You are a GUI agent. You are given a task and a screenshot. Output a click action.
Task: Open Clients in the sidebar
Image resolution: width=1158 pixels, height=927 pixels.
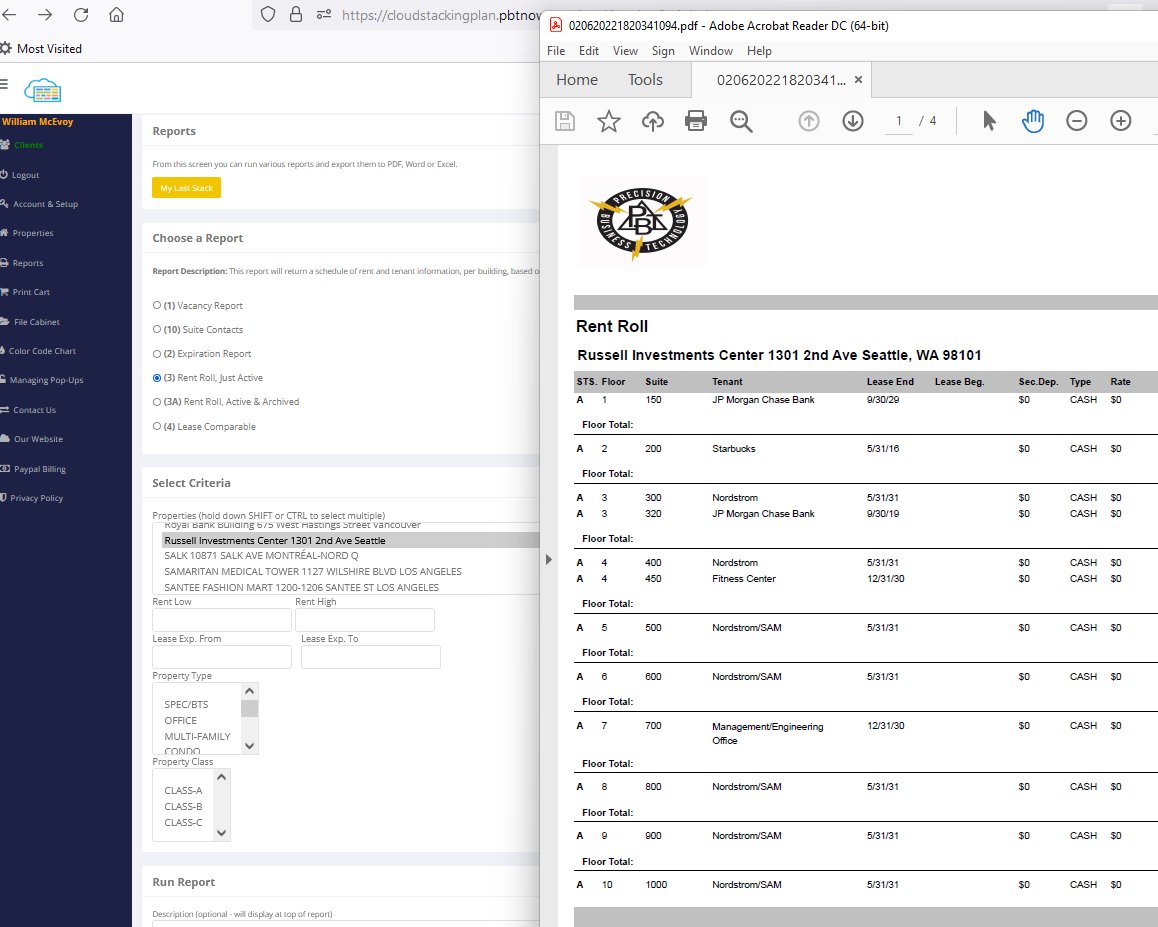[x=28, y=145]
